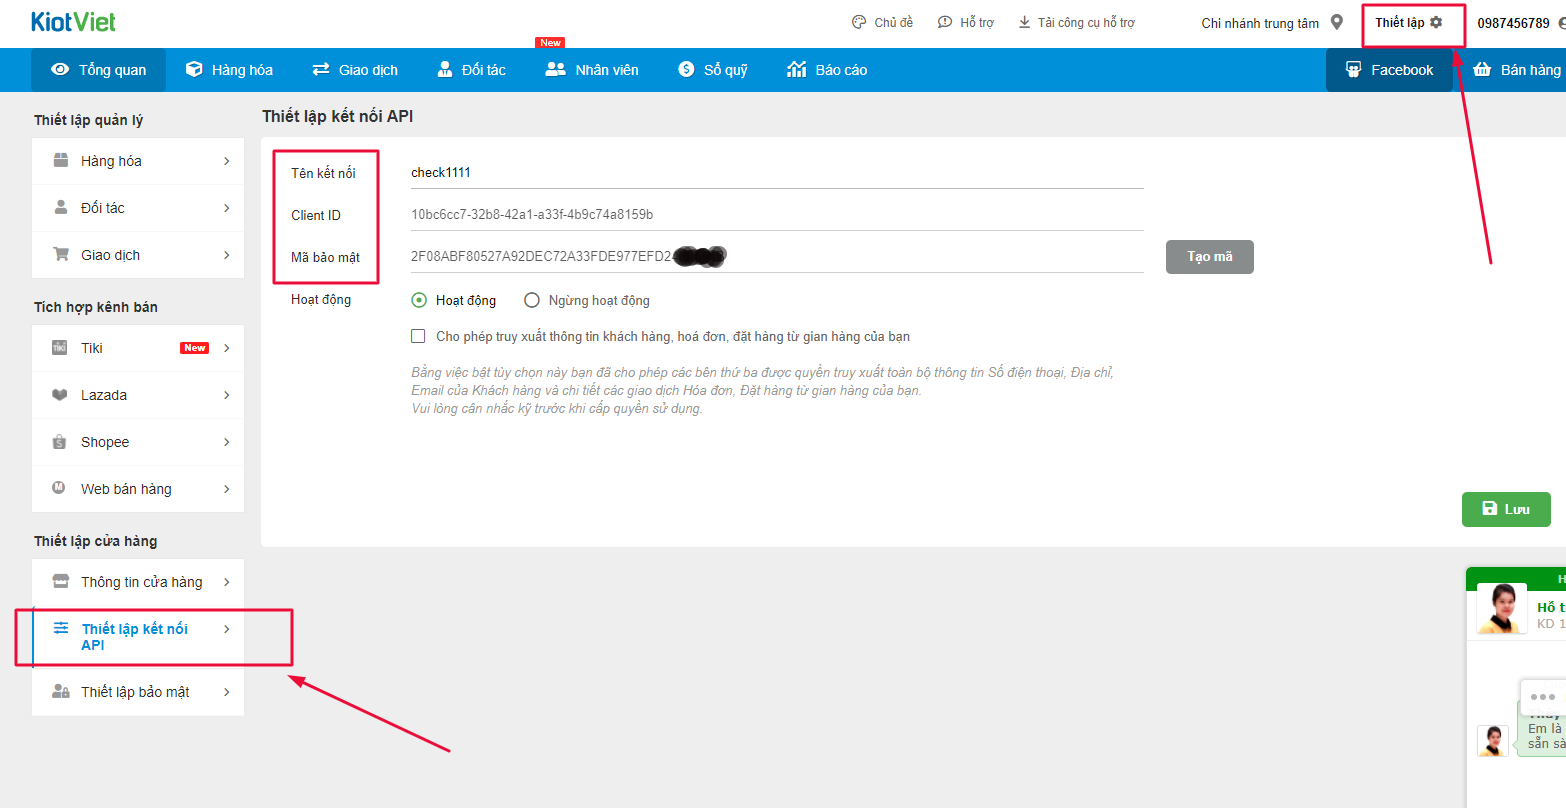Click the Shopee bag icon
Image resolution: width=1566 pixels, height=808 pixels.
coord(60,442)
